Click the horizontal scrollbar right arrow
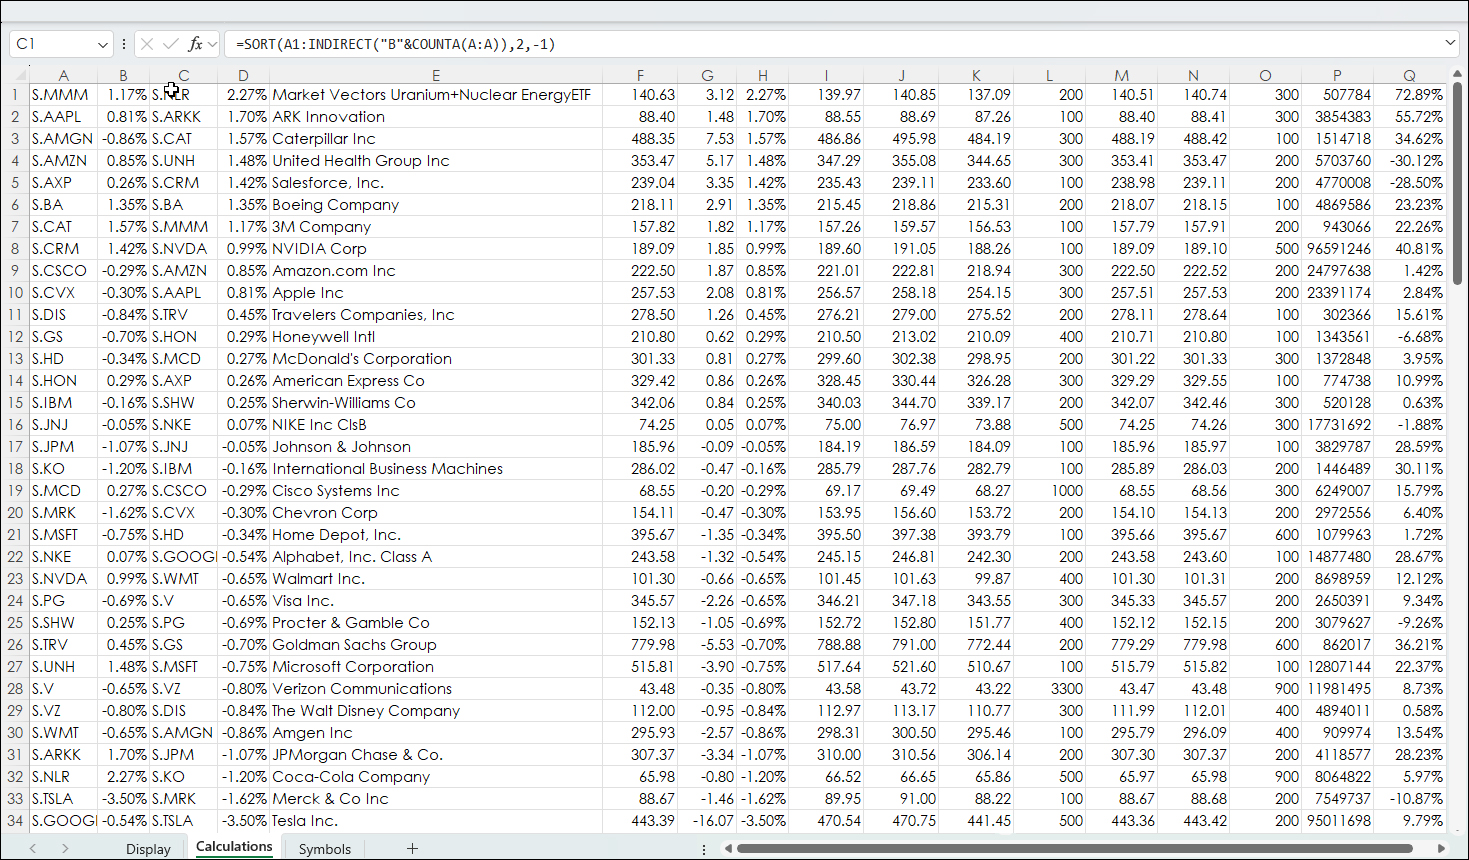The width and height of the screenshot is (1469, 860). (x=1441, y=848)
